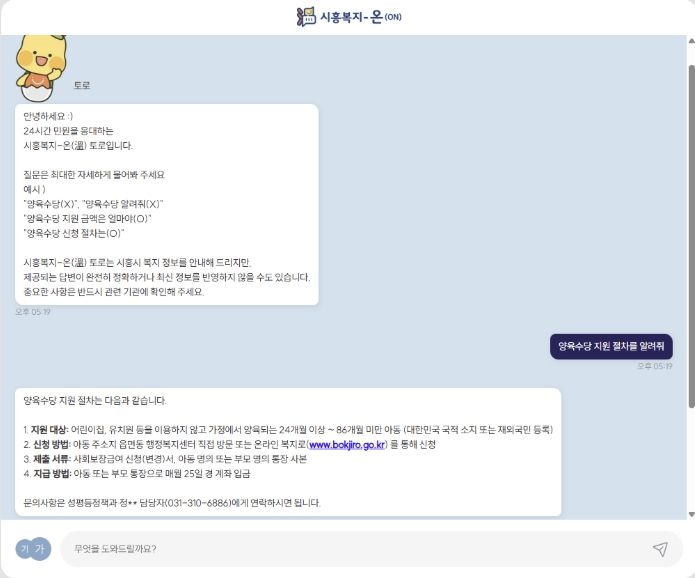Click the Toro mascot avatar image

pyautogui.click(x=41, y=68)
